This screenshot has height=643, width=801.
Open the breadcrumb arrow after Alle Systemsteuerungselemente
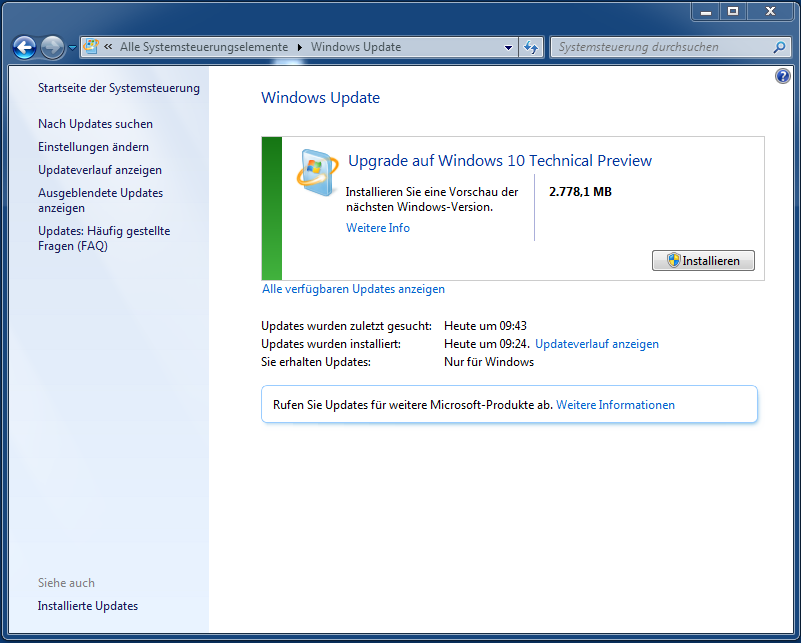tap(300, 47)
